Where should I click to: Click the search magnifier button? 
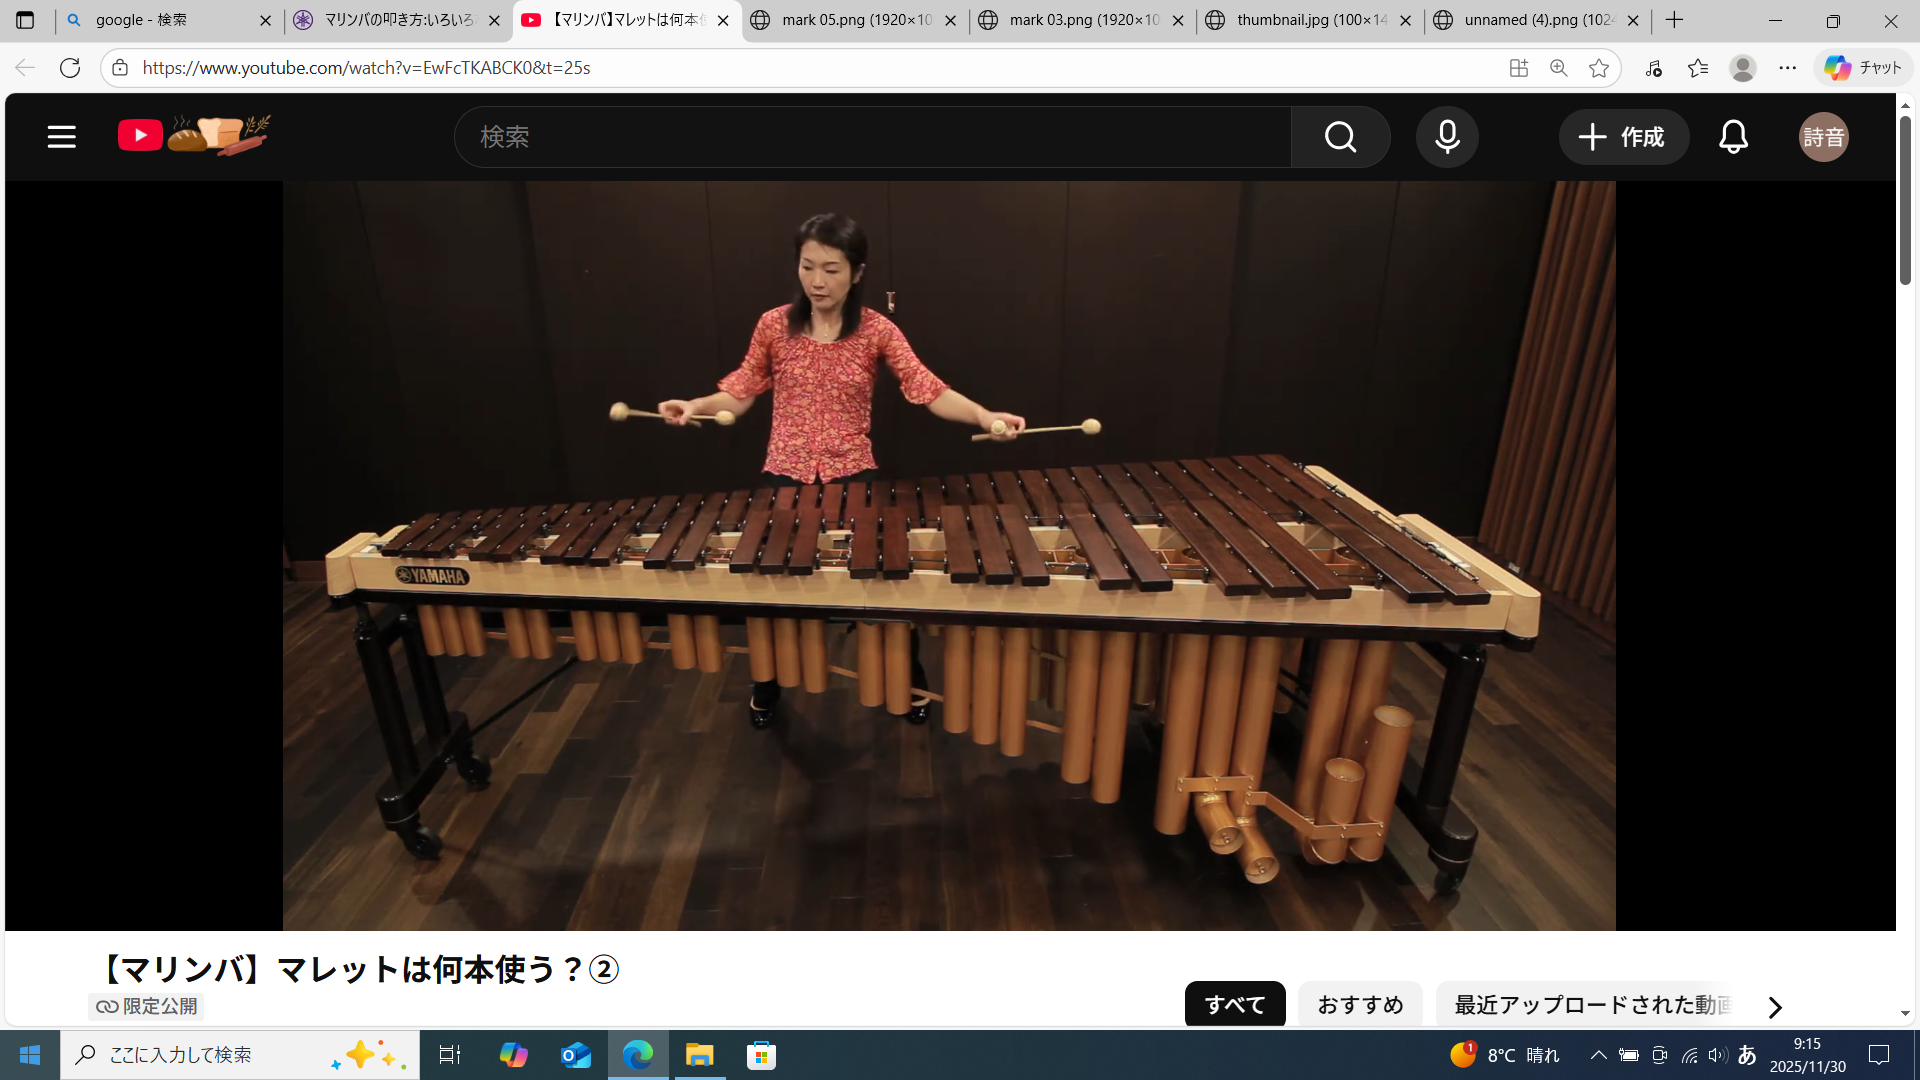tap(1340, 137)
